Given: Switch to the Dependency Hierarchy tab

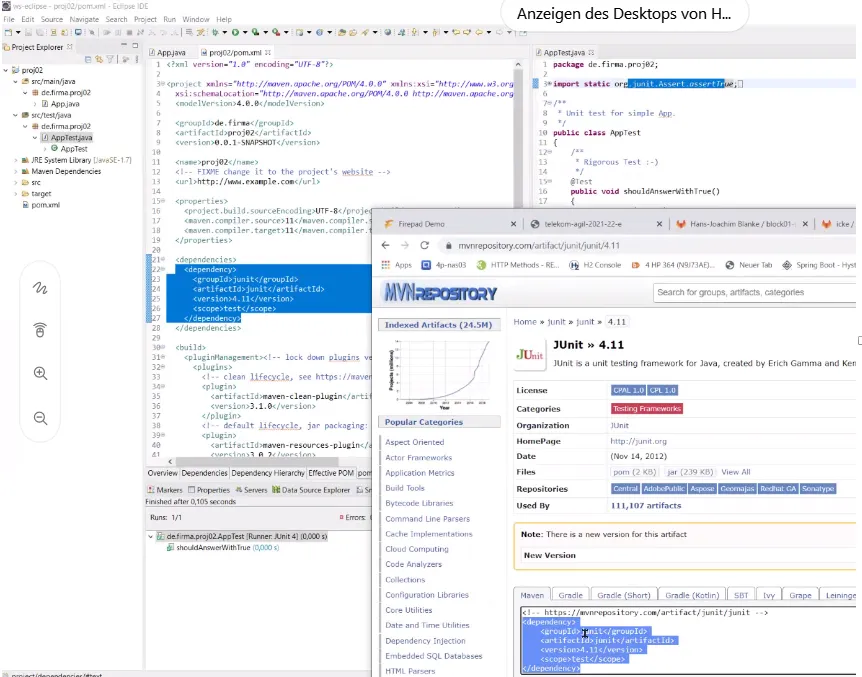Looking at the screenshot, I should tap(268, 473).
